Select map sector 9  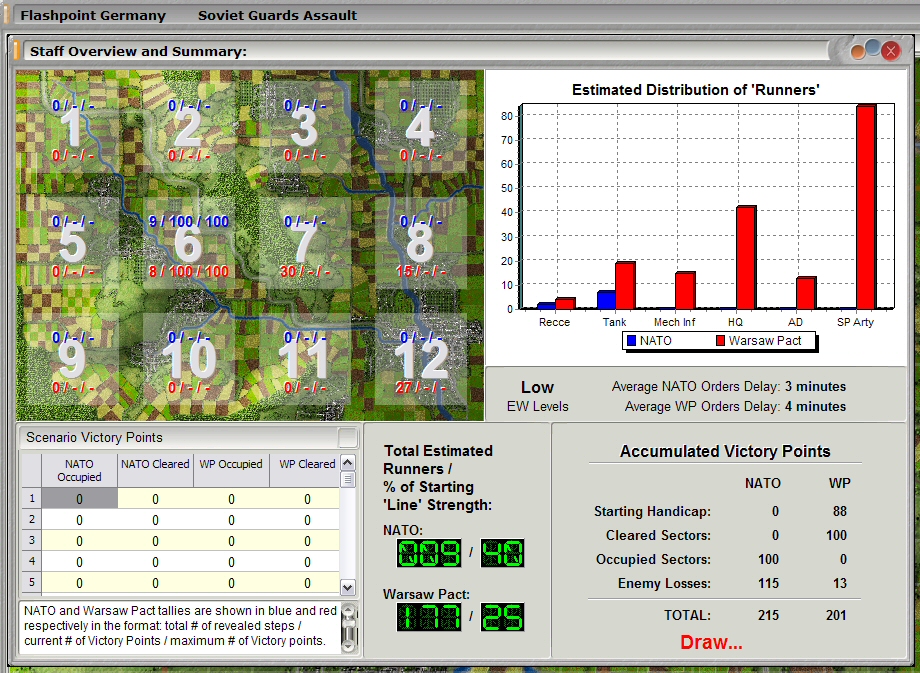(x=73, y=359)
